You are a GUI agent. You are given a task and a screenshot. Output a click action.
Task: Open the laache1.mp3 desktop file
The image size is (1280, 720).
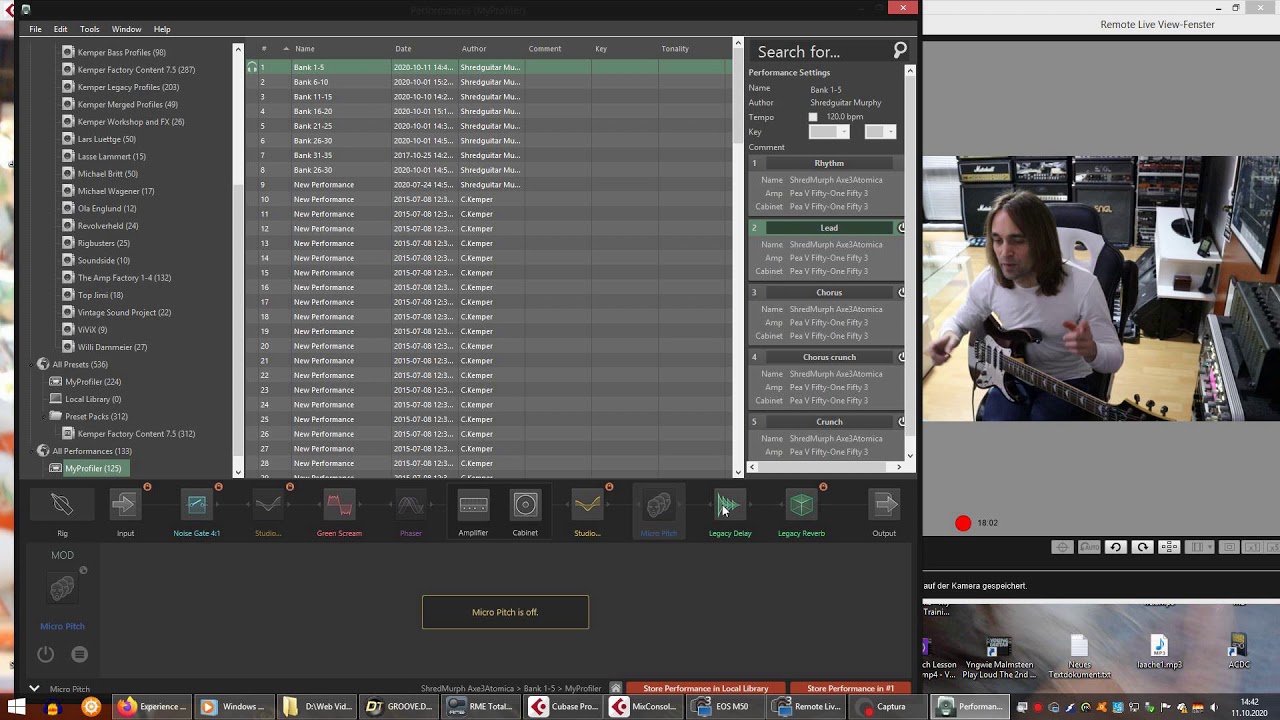click(x=1159, y=652)
